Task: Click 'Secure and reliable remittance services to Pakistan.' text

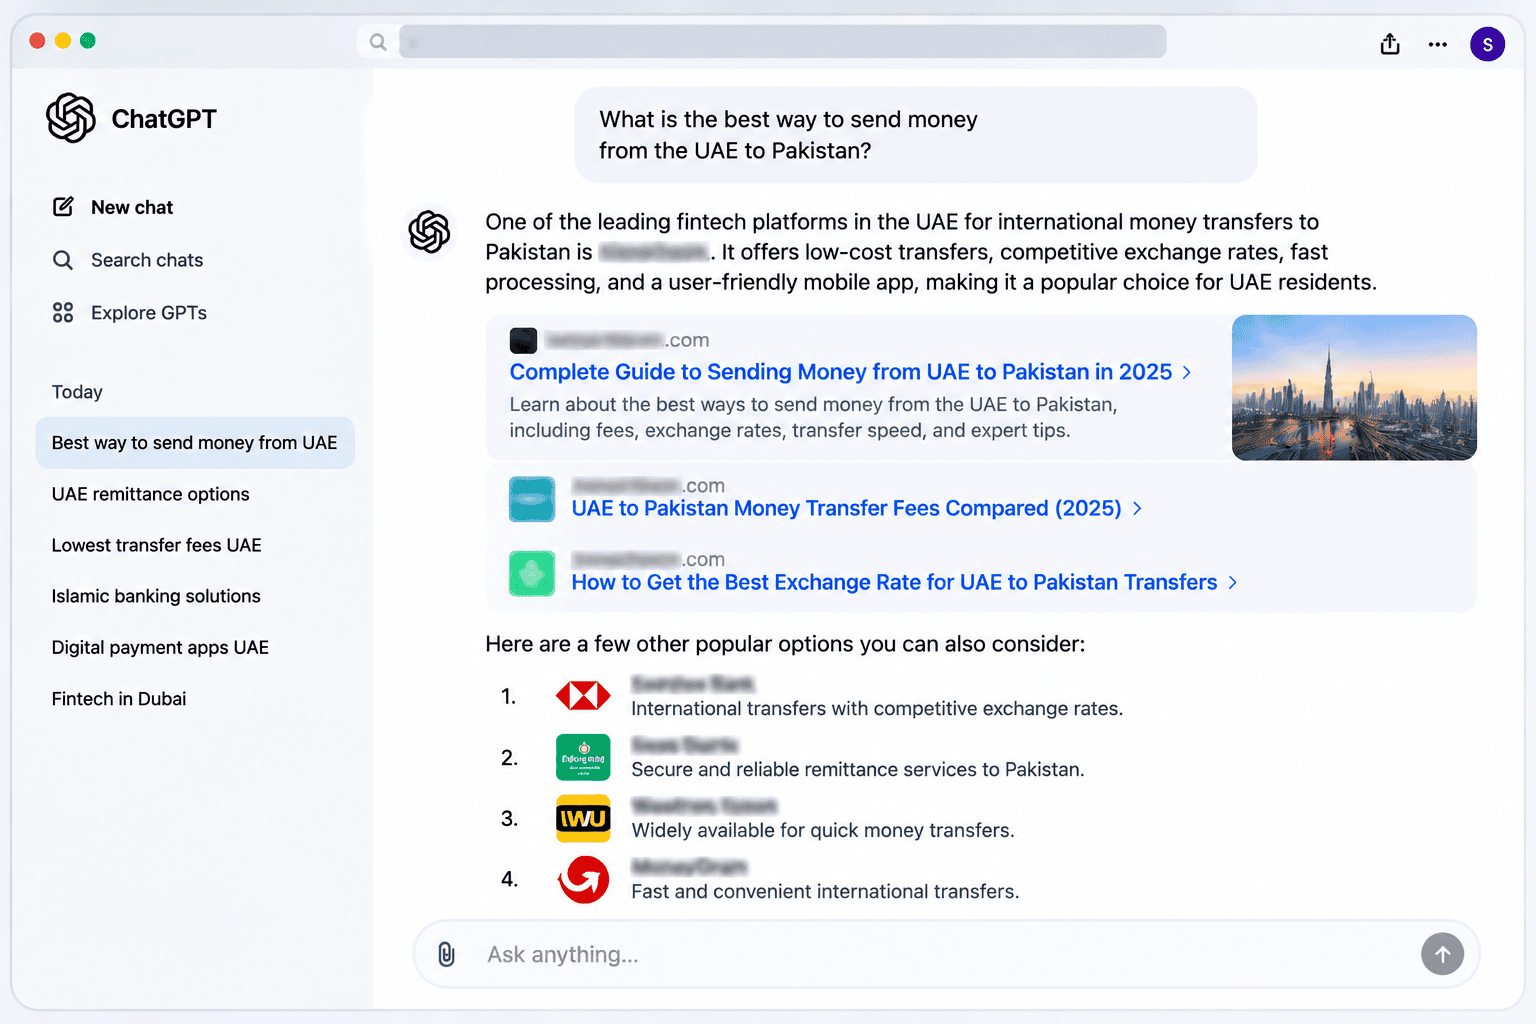Action: point(858,770)
